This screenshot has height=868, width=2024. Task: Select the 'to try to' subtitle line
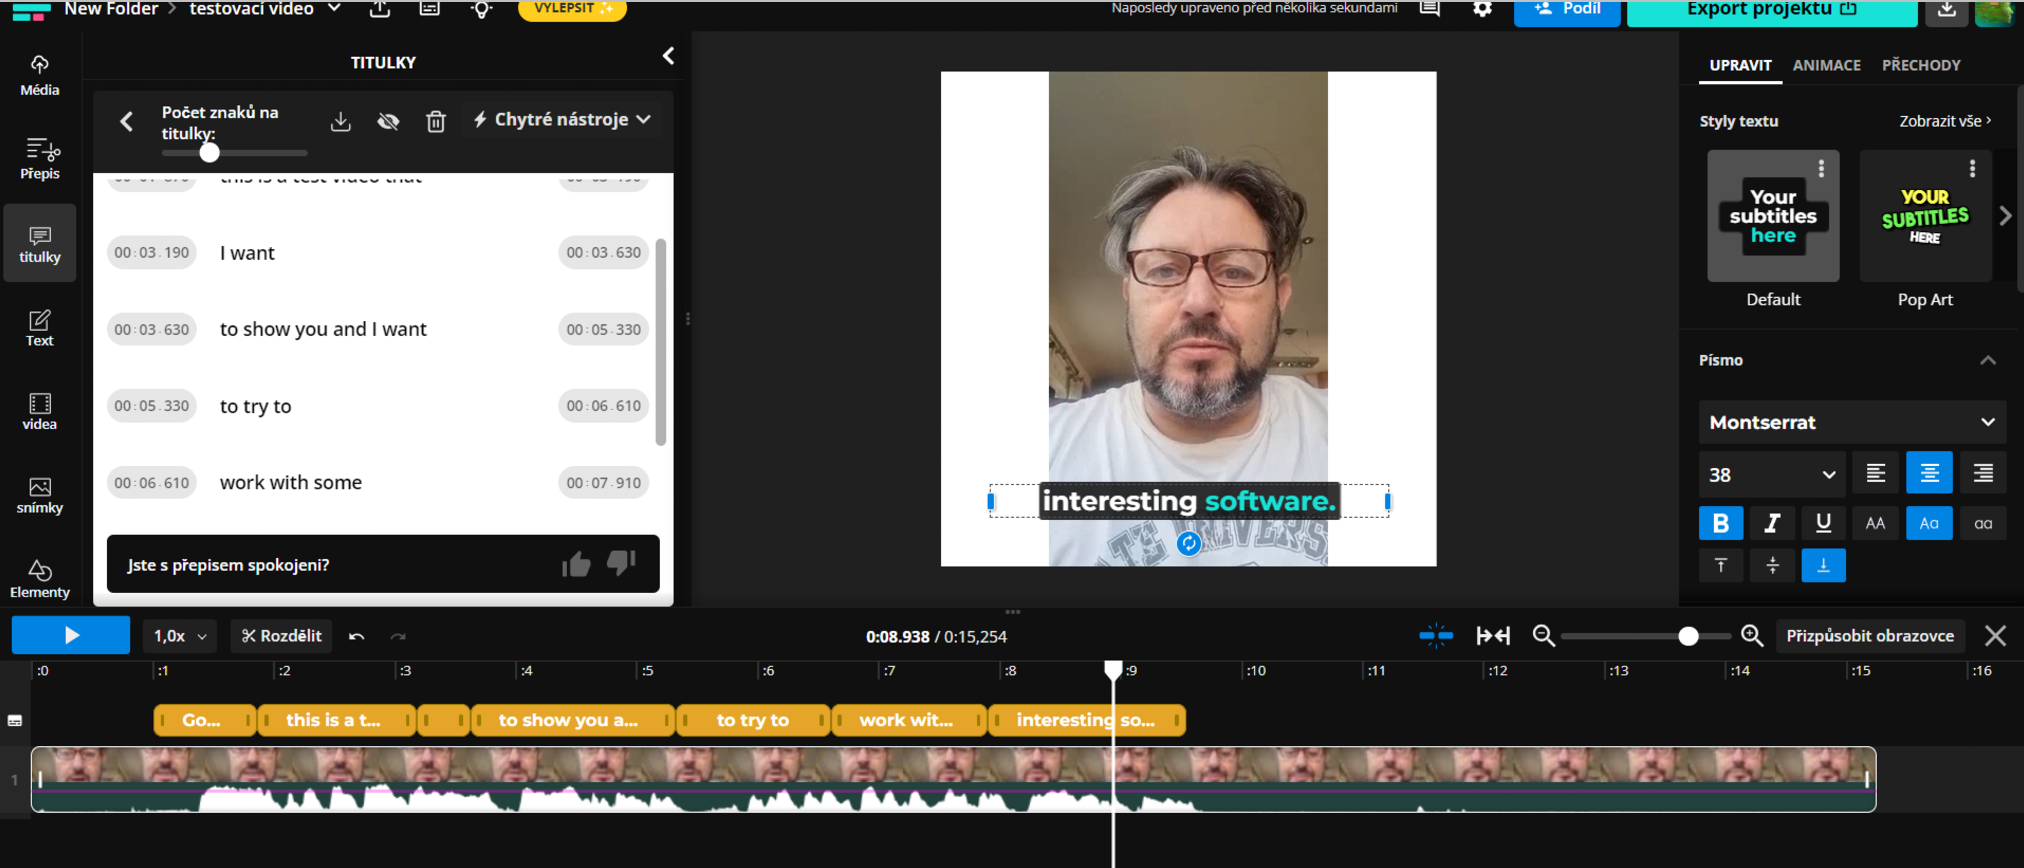(255, 406)
